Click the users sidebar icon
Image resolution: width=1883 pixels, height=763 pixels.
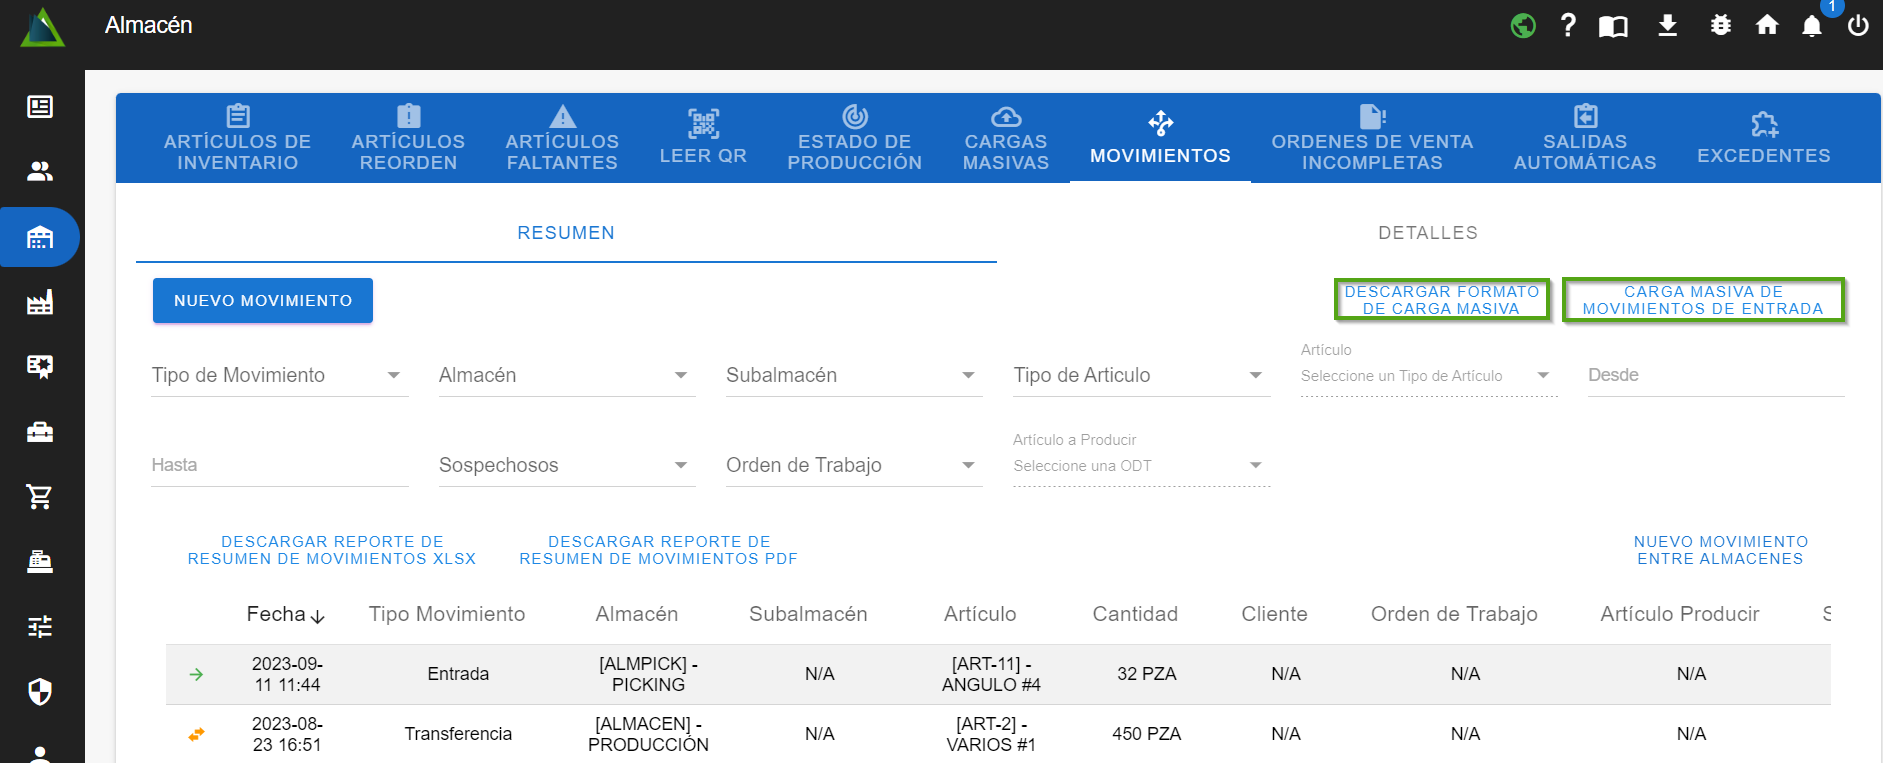tap(40, 172)
